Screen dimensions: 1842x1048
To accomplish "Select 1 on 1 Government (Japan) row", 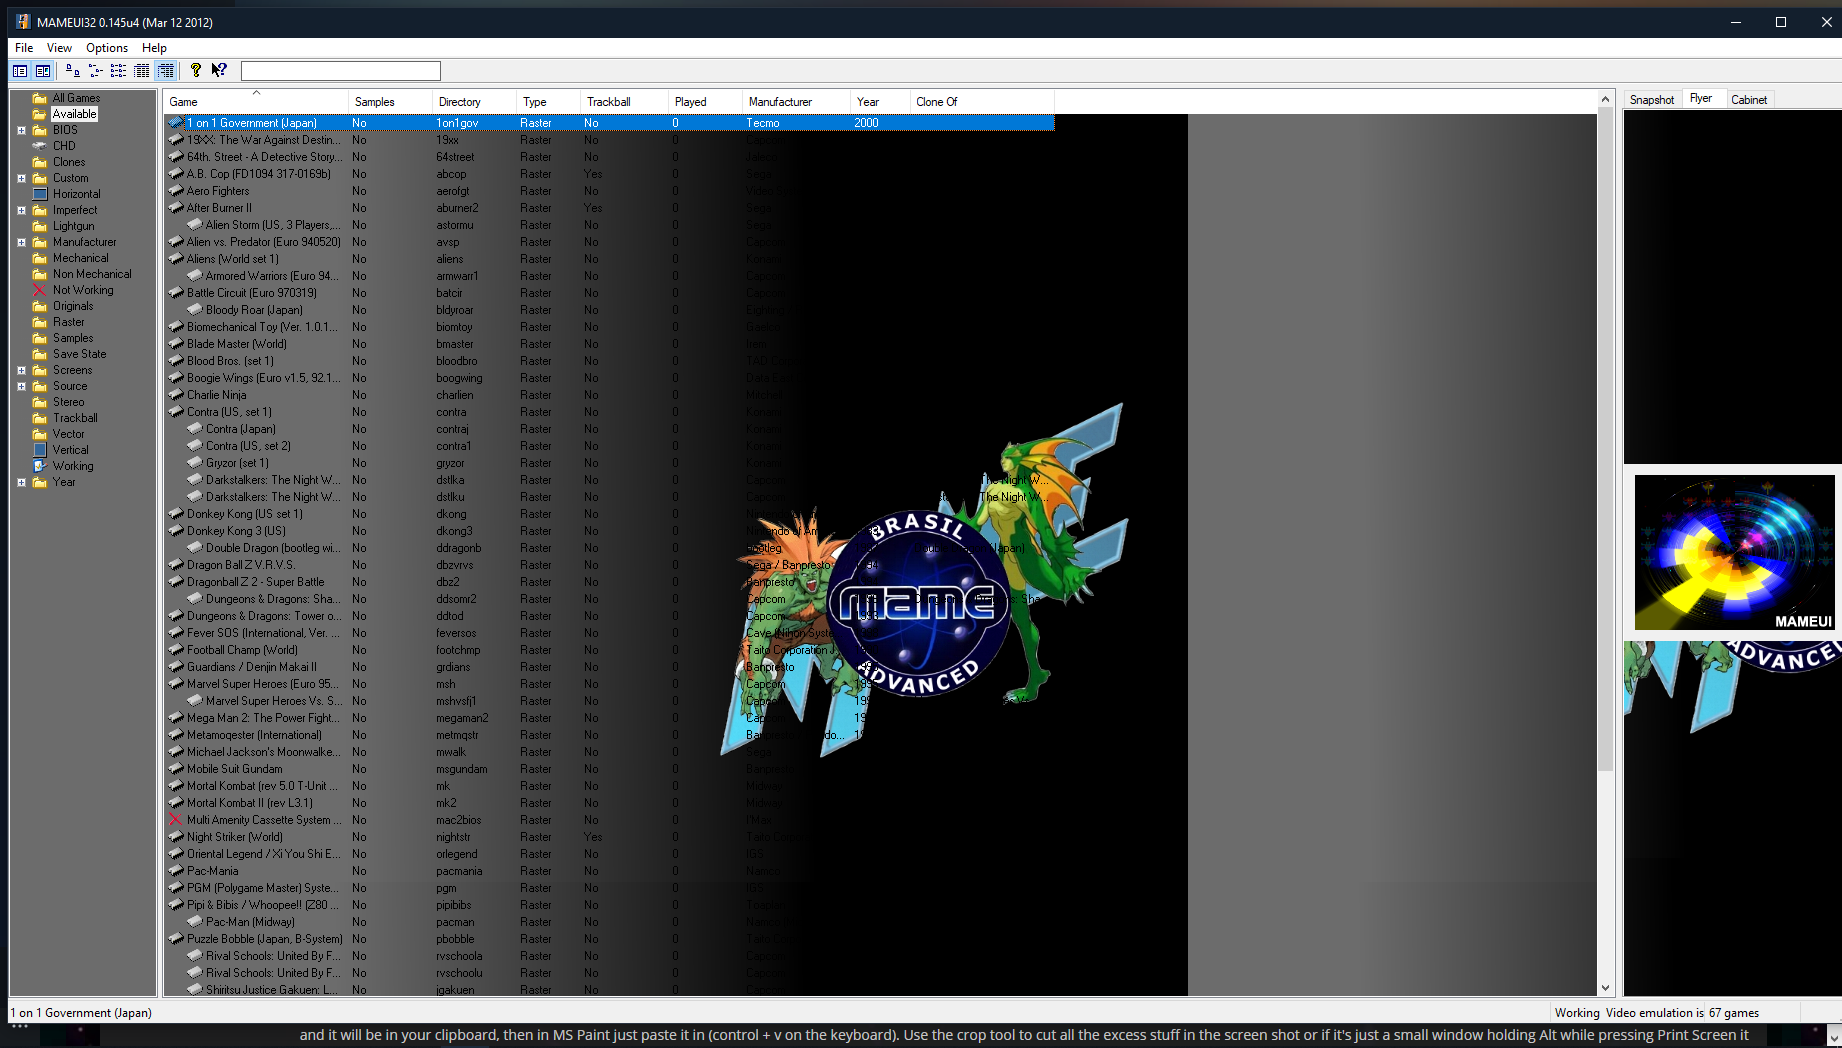I will (609, 123).
